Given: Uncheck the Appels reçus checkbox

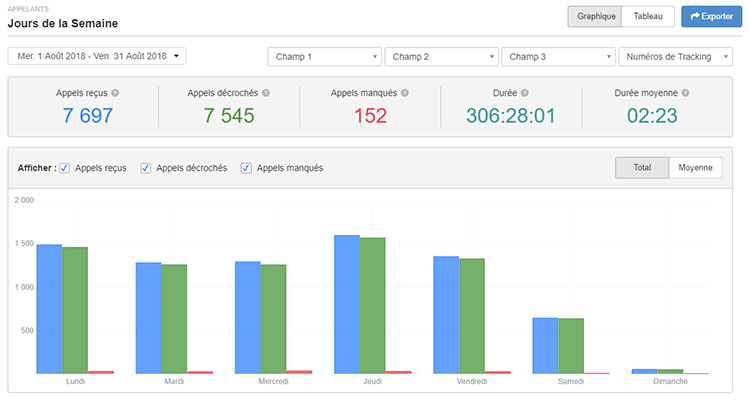Looking at the screenshot, I should (65, 168).
